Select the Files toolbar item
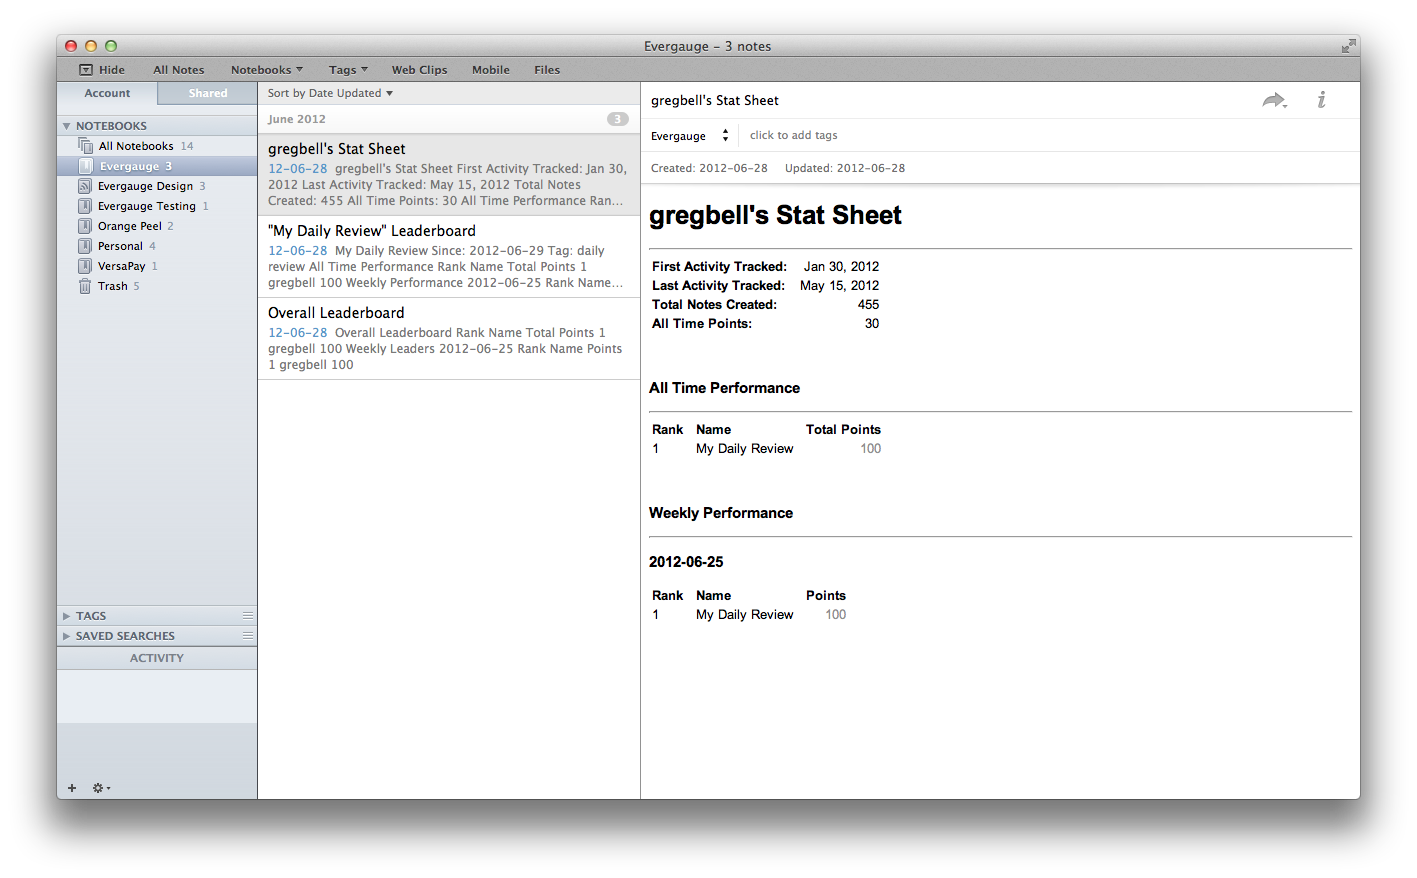The height and width of the screenshot is (878, 1417). click(547, 70)
